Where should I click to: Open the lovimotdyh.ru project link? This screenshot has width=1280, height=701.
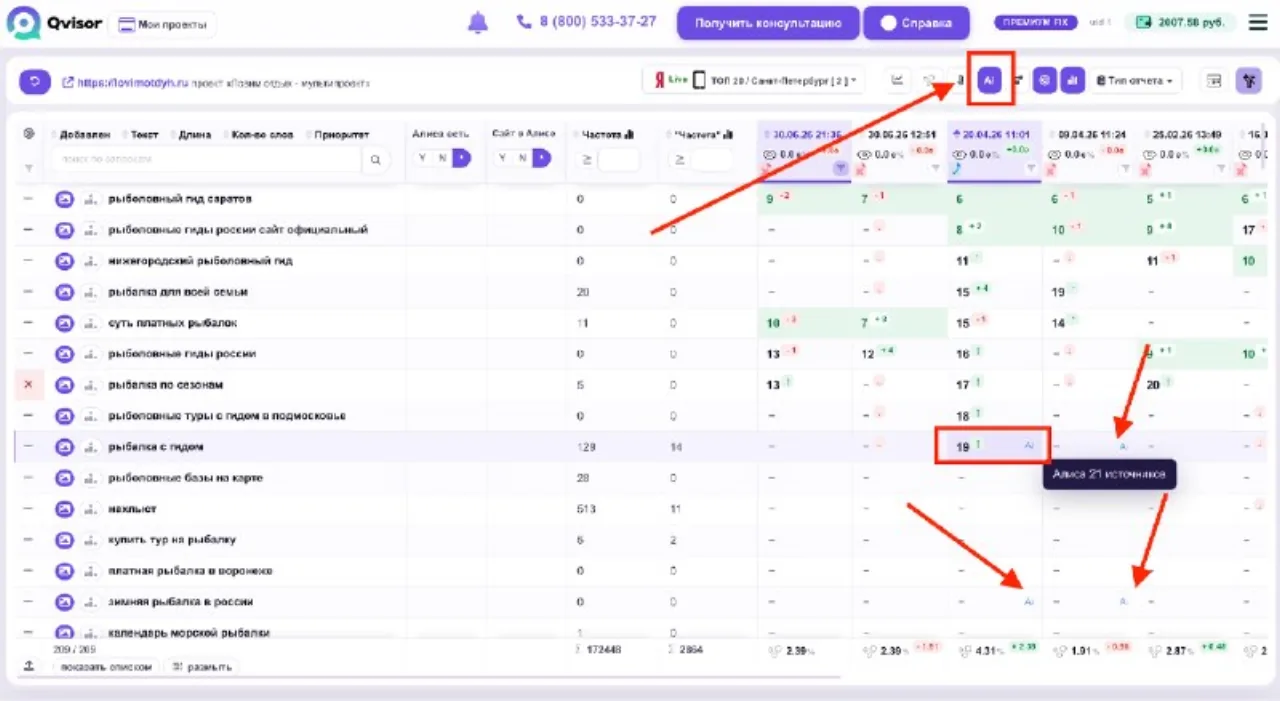click(126, 83)
